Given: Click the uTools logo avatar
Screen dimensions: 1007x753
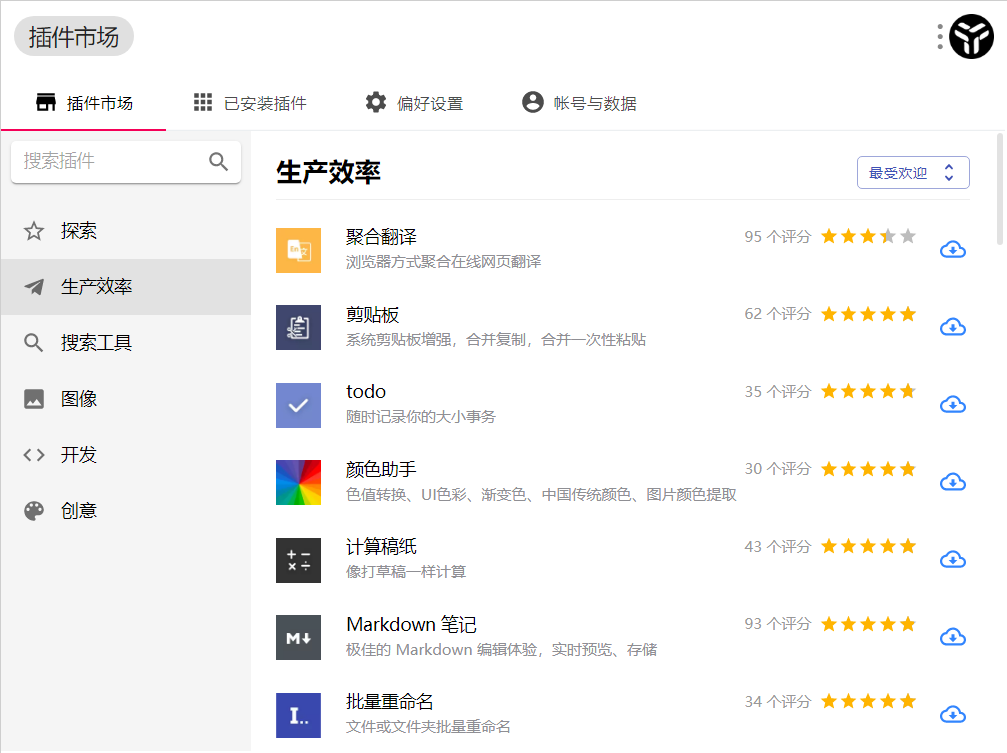Looking at the screenshot, I should pyautogui.click(x=971, y=38).
